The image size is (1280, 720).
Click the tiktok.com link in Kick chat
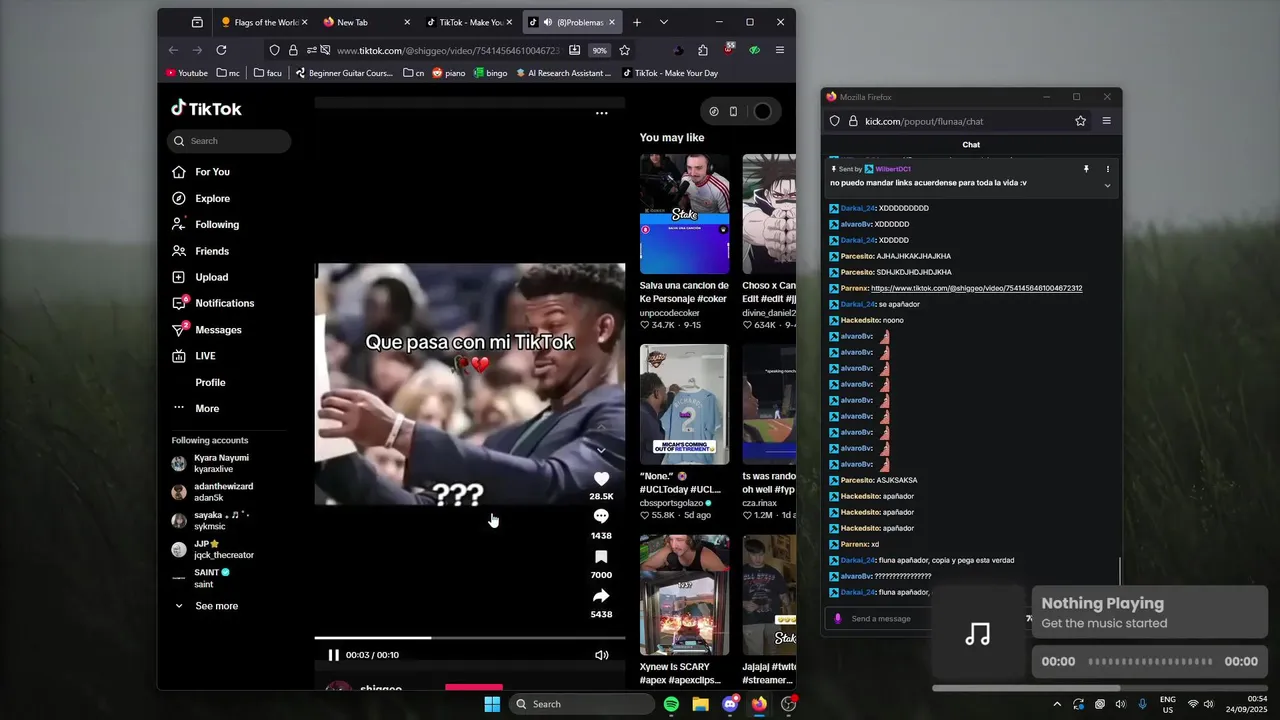pos(976,288)
